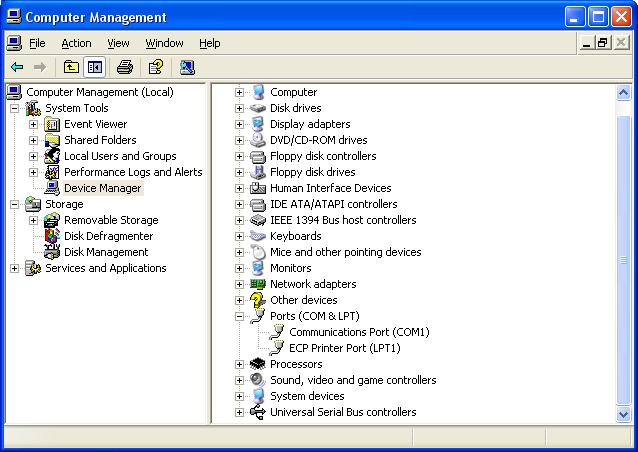Expand the IDE ATA/ATAPI controllers category

(239, 204)
